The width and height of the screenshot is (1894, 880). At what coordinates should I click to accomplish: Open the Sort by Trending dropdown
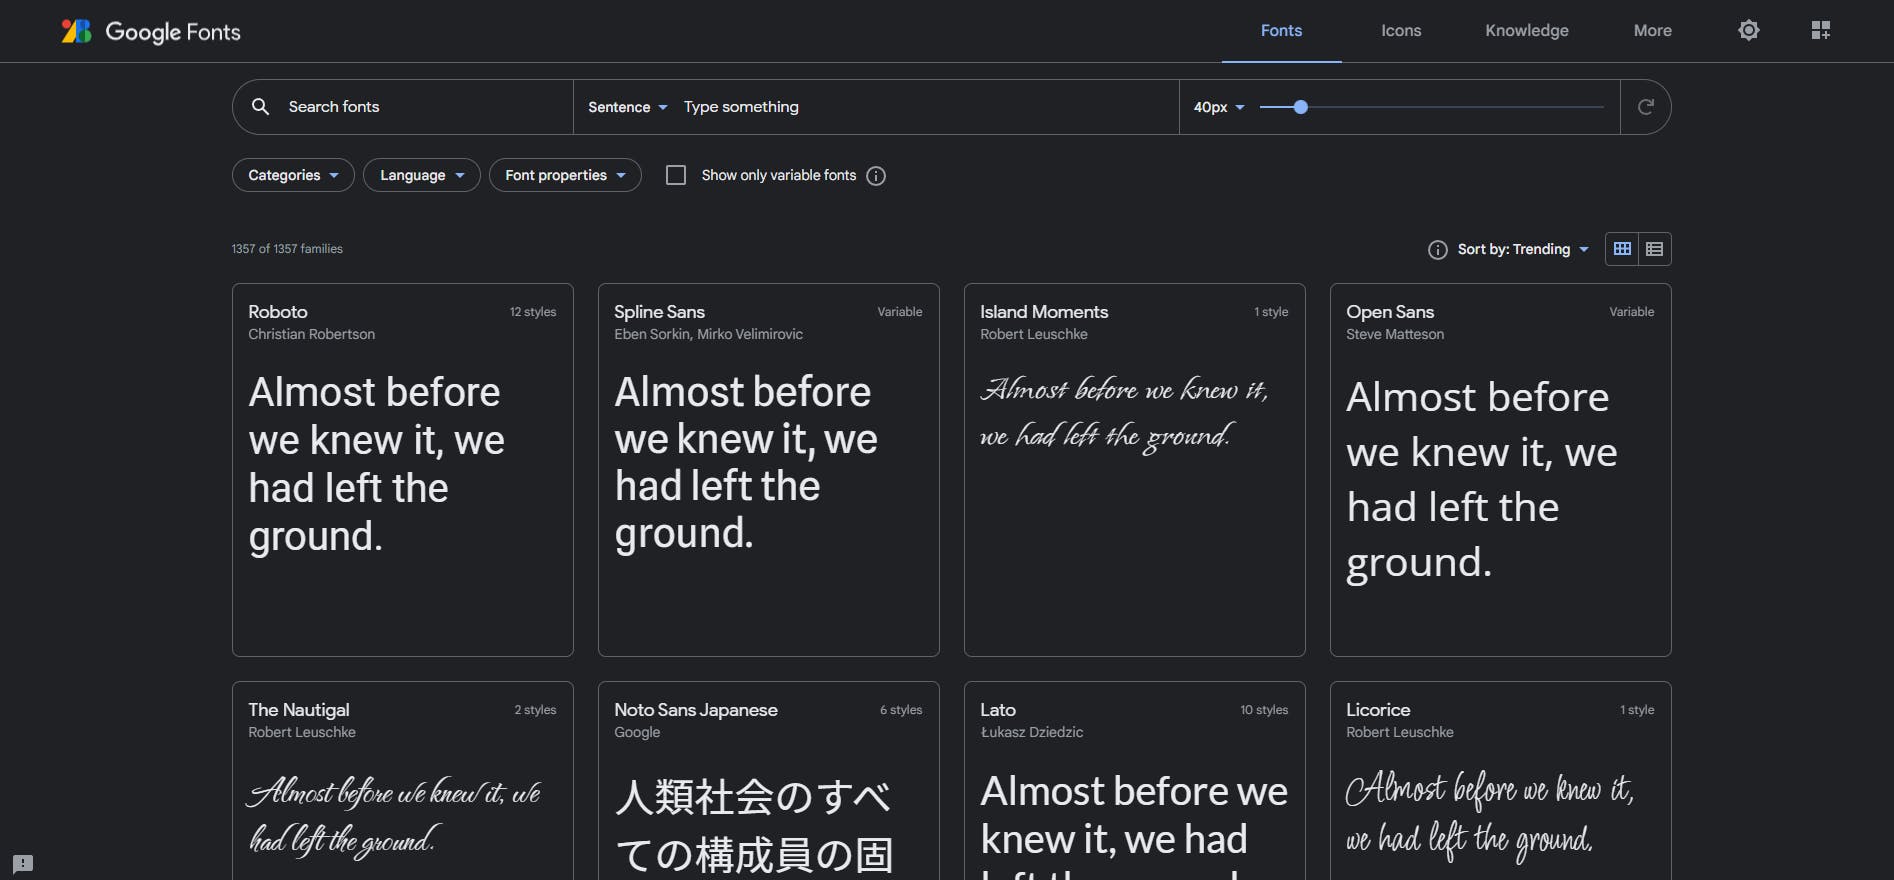pos(1522,249)
